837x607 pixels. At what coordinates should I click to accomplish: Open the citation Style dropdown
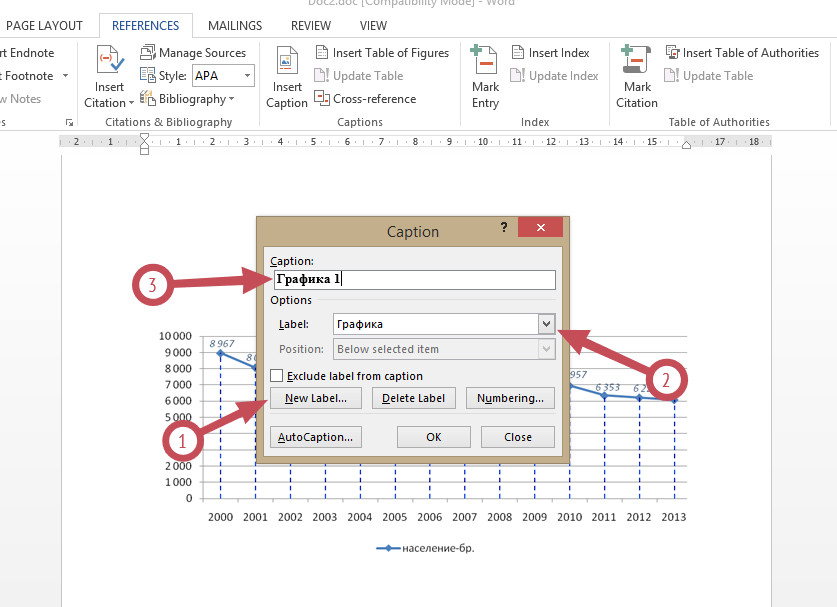click(x=247, y=76)
